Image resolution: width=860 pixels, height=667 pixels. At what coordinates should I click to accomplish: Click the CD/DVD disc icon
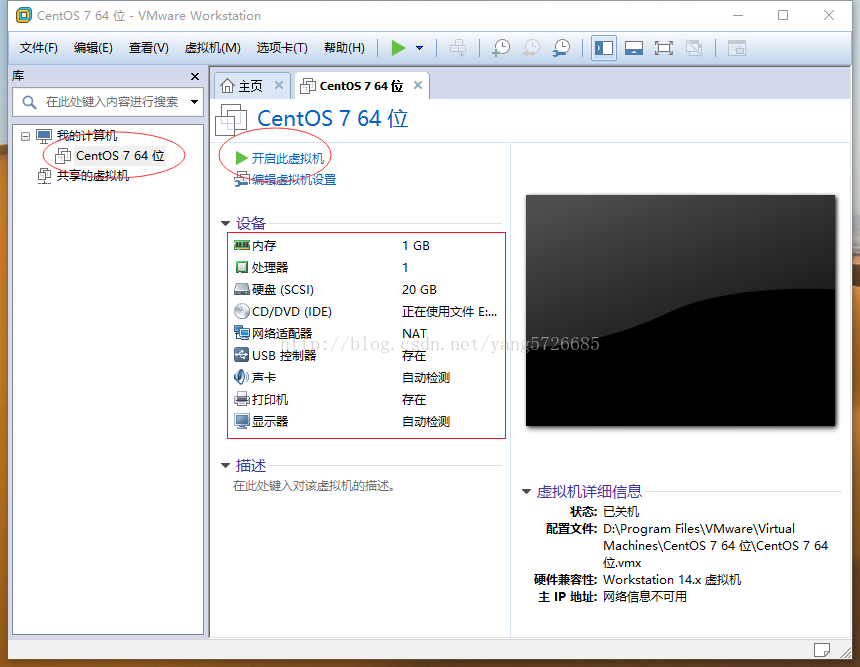pyautogui.click(x=242, y=311)
